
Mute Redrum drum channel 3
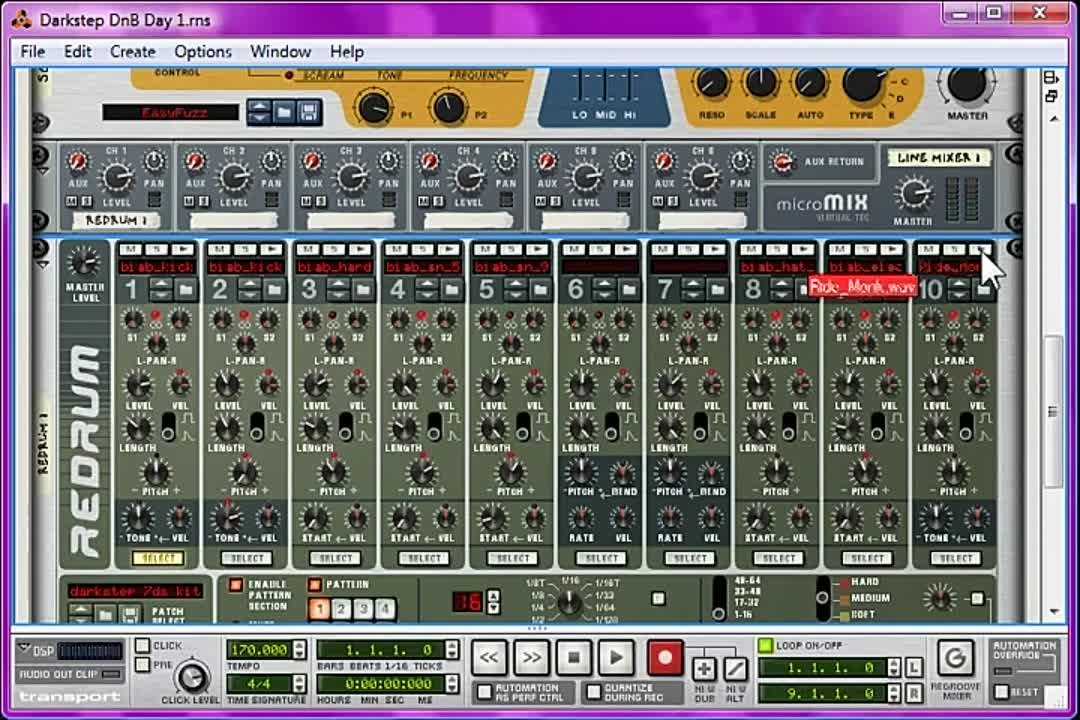click(x=306, y=249)
